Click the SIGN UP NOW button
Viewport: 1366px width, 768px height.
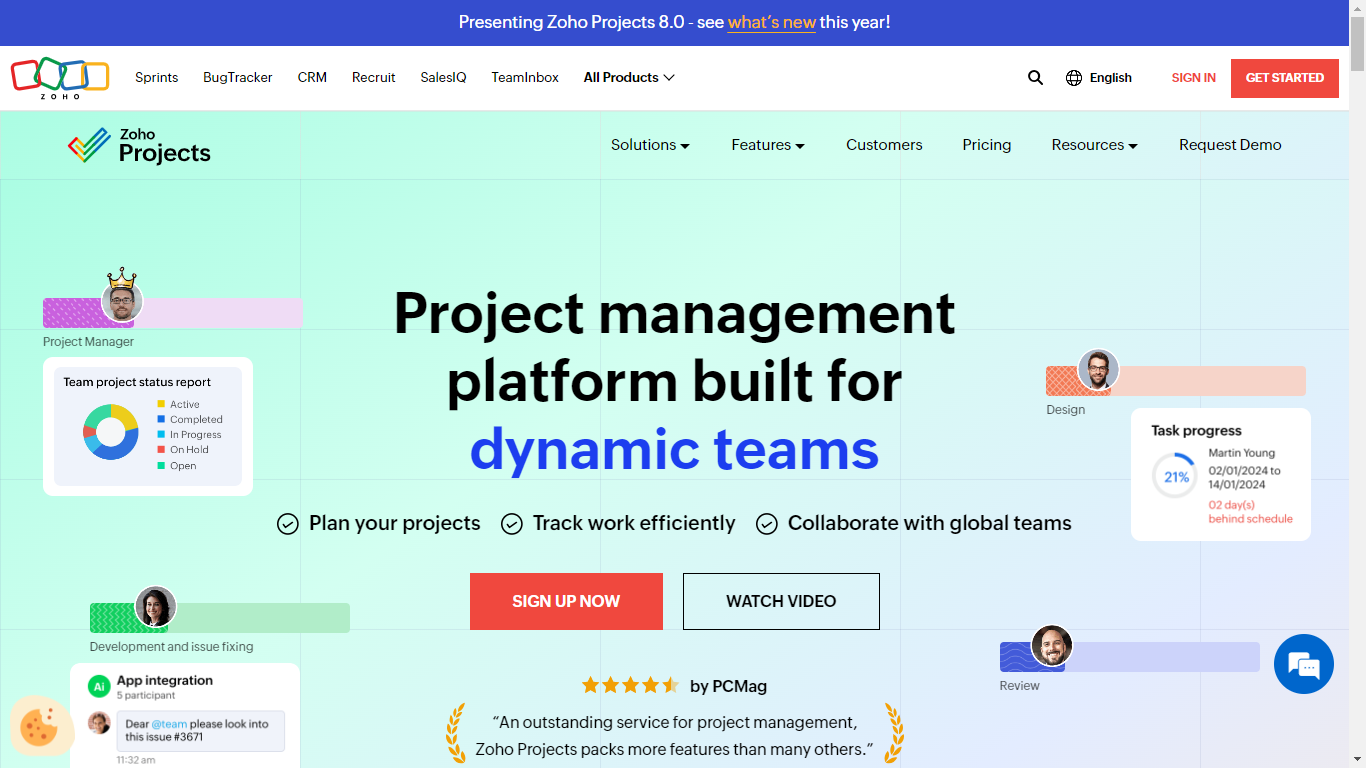click(x=566, y=601)
